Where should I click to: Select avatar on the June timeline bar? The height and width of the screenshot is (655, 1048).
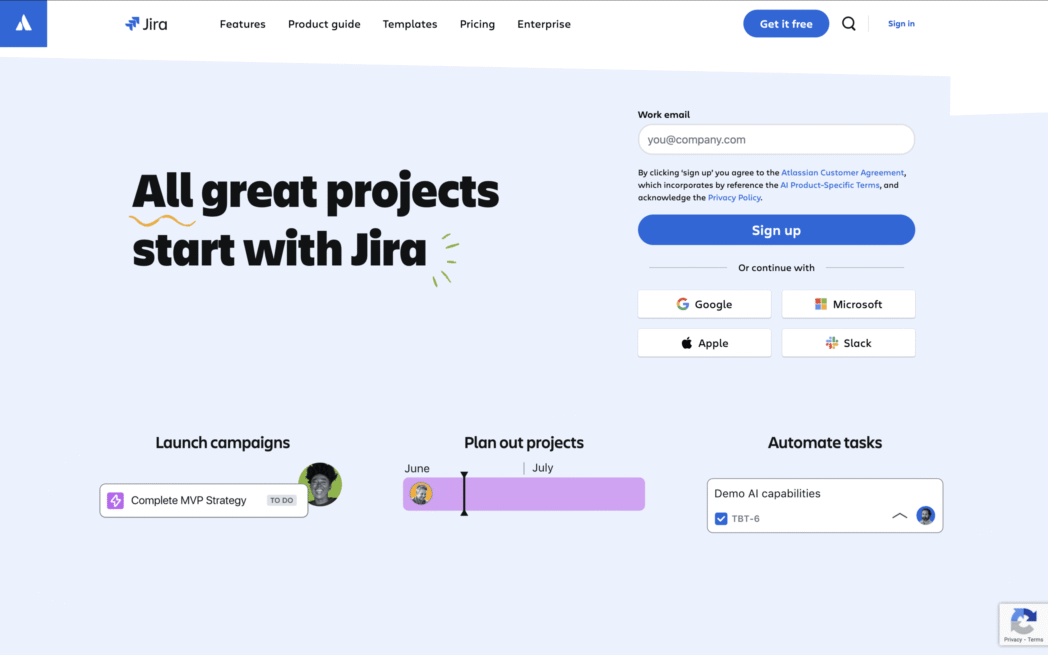[x=421, y=493]
